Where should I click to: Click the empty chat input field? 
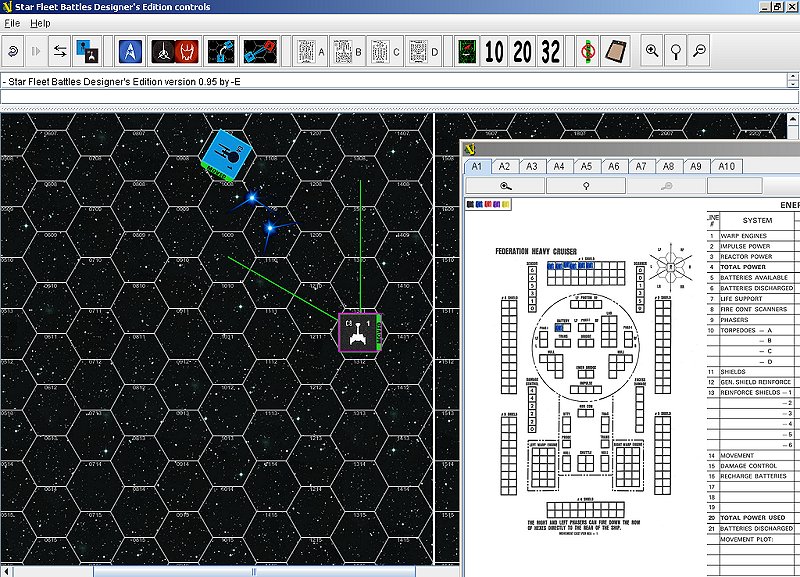click(399, 97)
